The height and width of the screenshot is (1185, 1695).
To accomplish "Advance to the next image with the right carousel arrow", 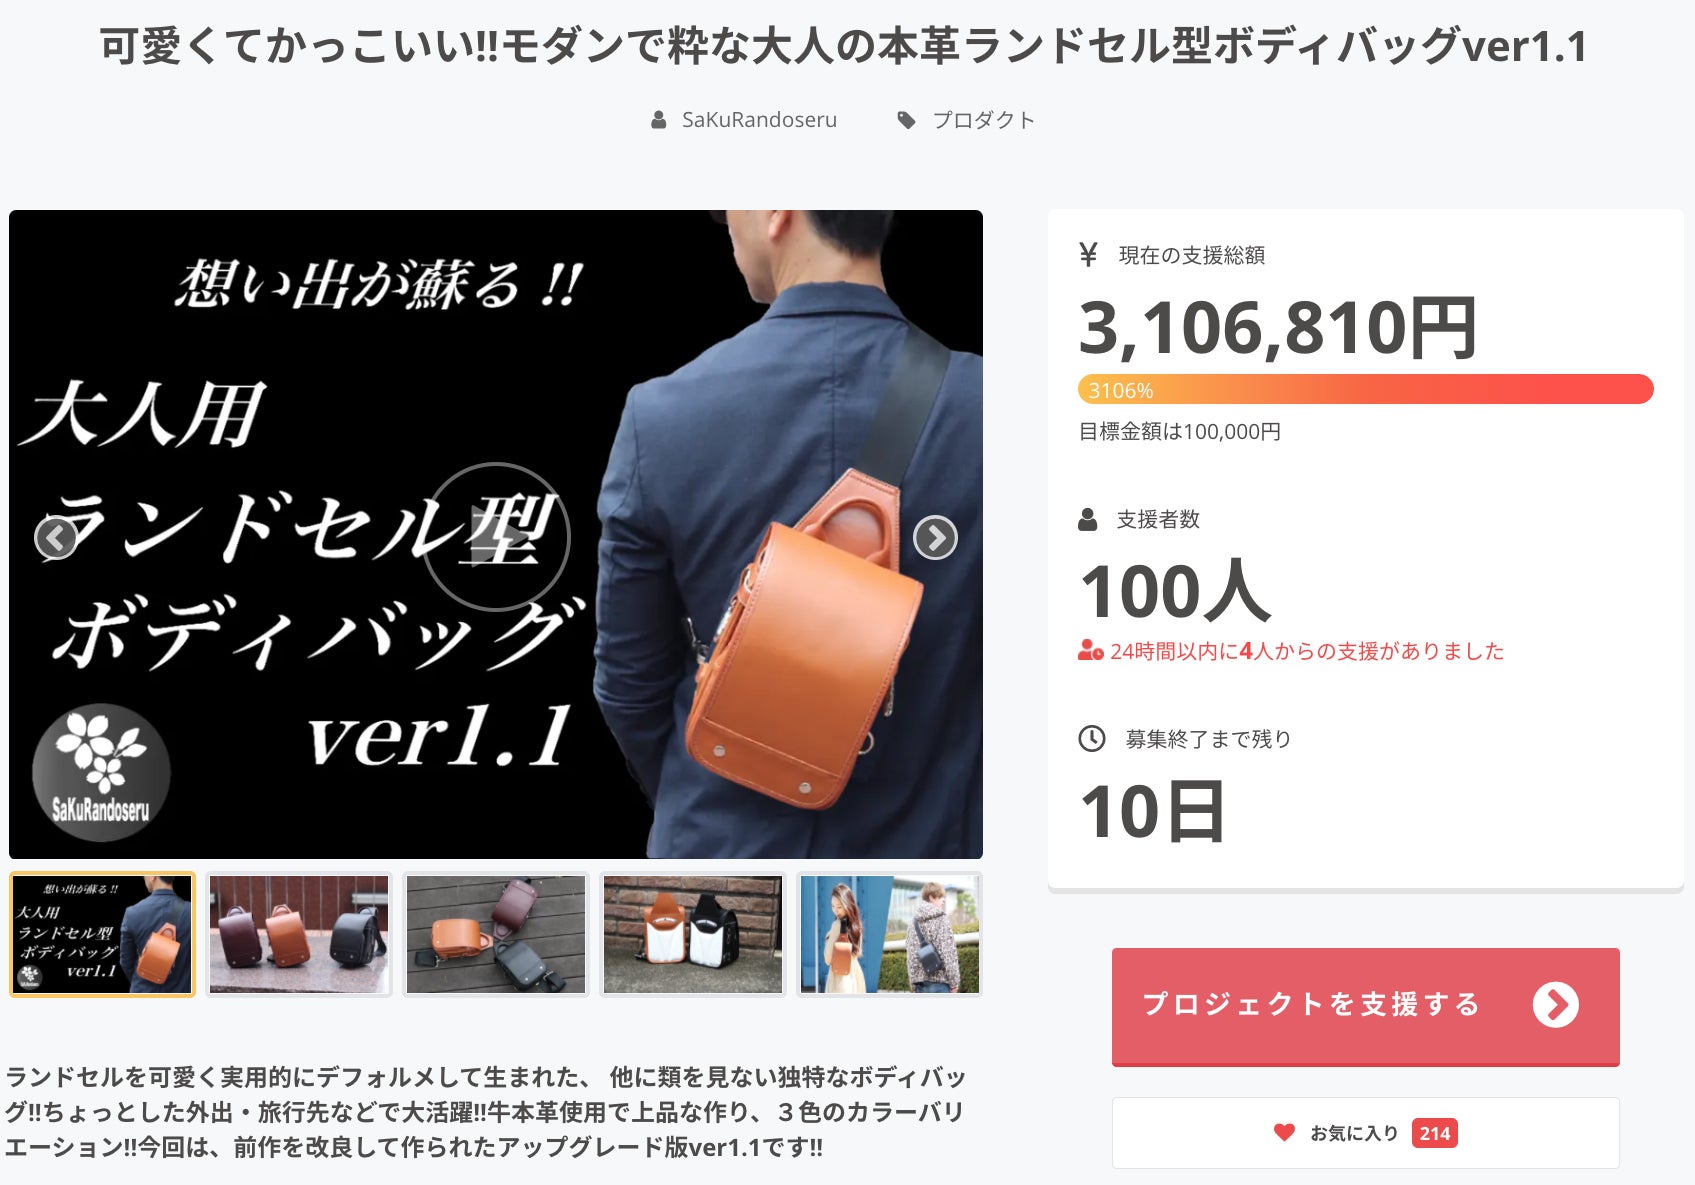I will pos(936,538).
